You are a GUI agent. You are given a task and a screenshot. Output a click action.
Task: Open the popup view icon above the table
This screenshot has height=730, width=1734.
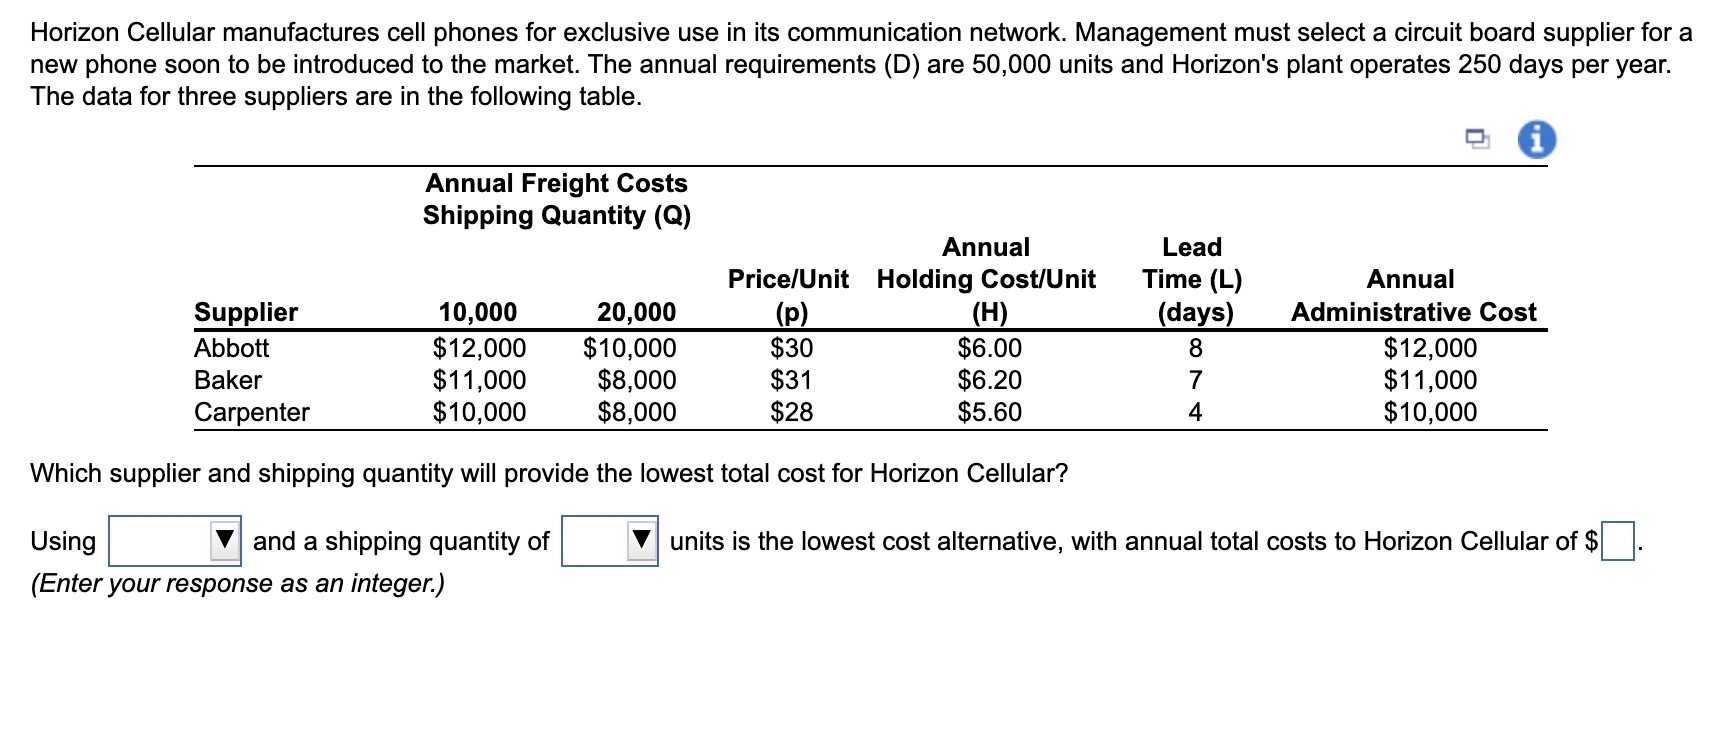[x=1479, y=139]
